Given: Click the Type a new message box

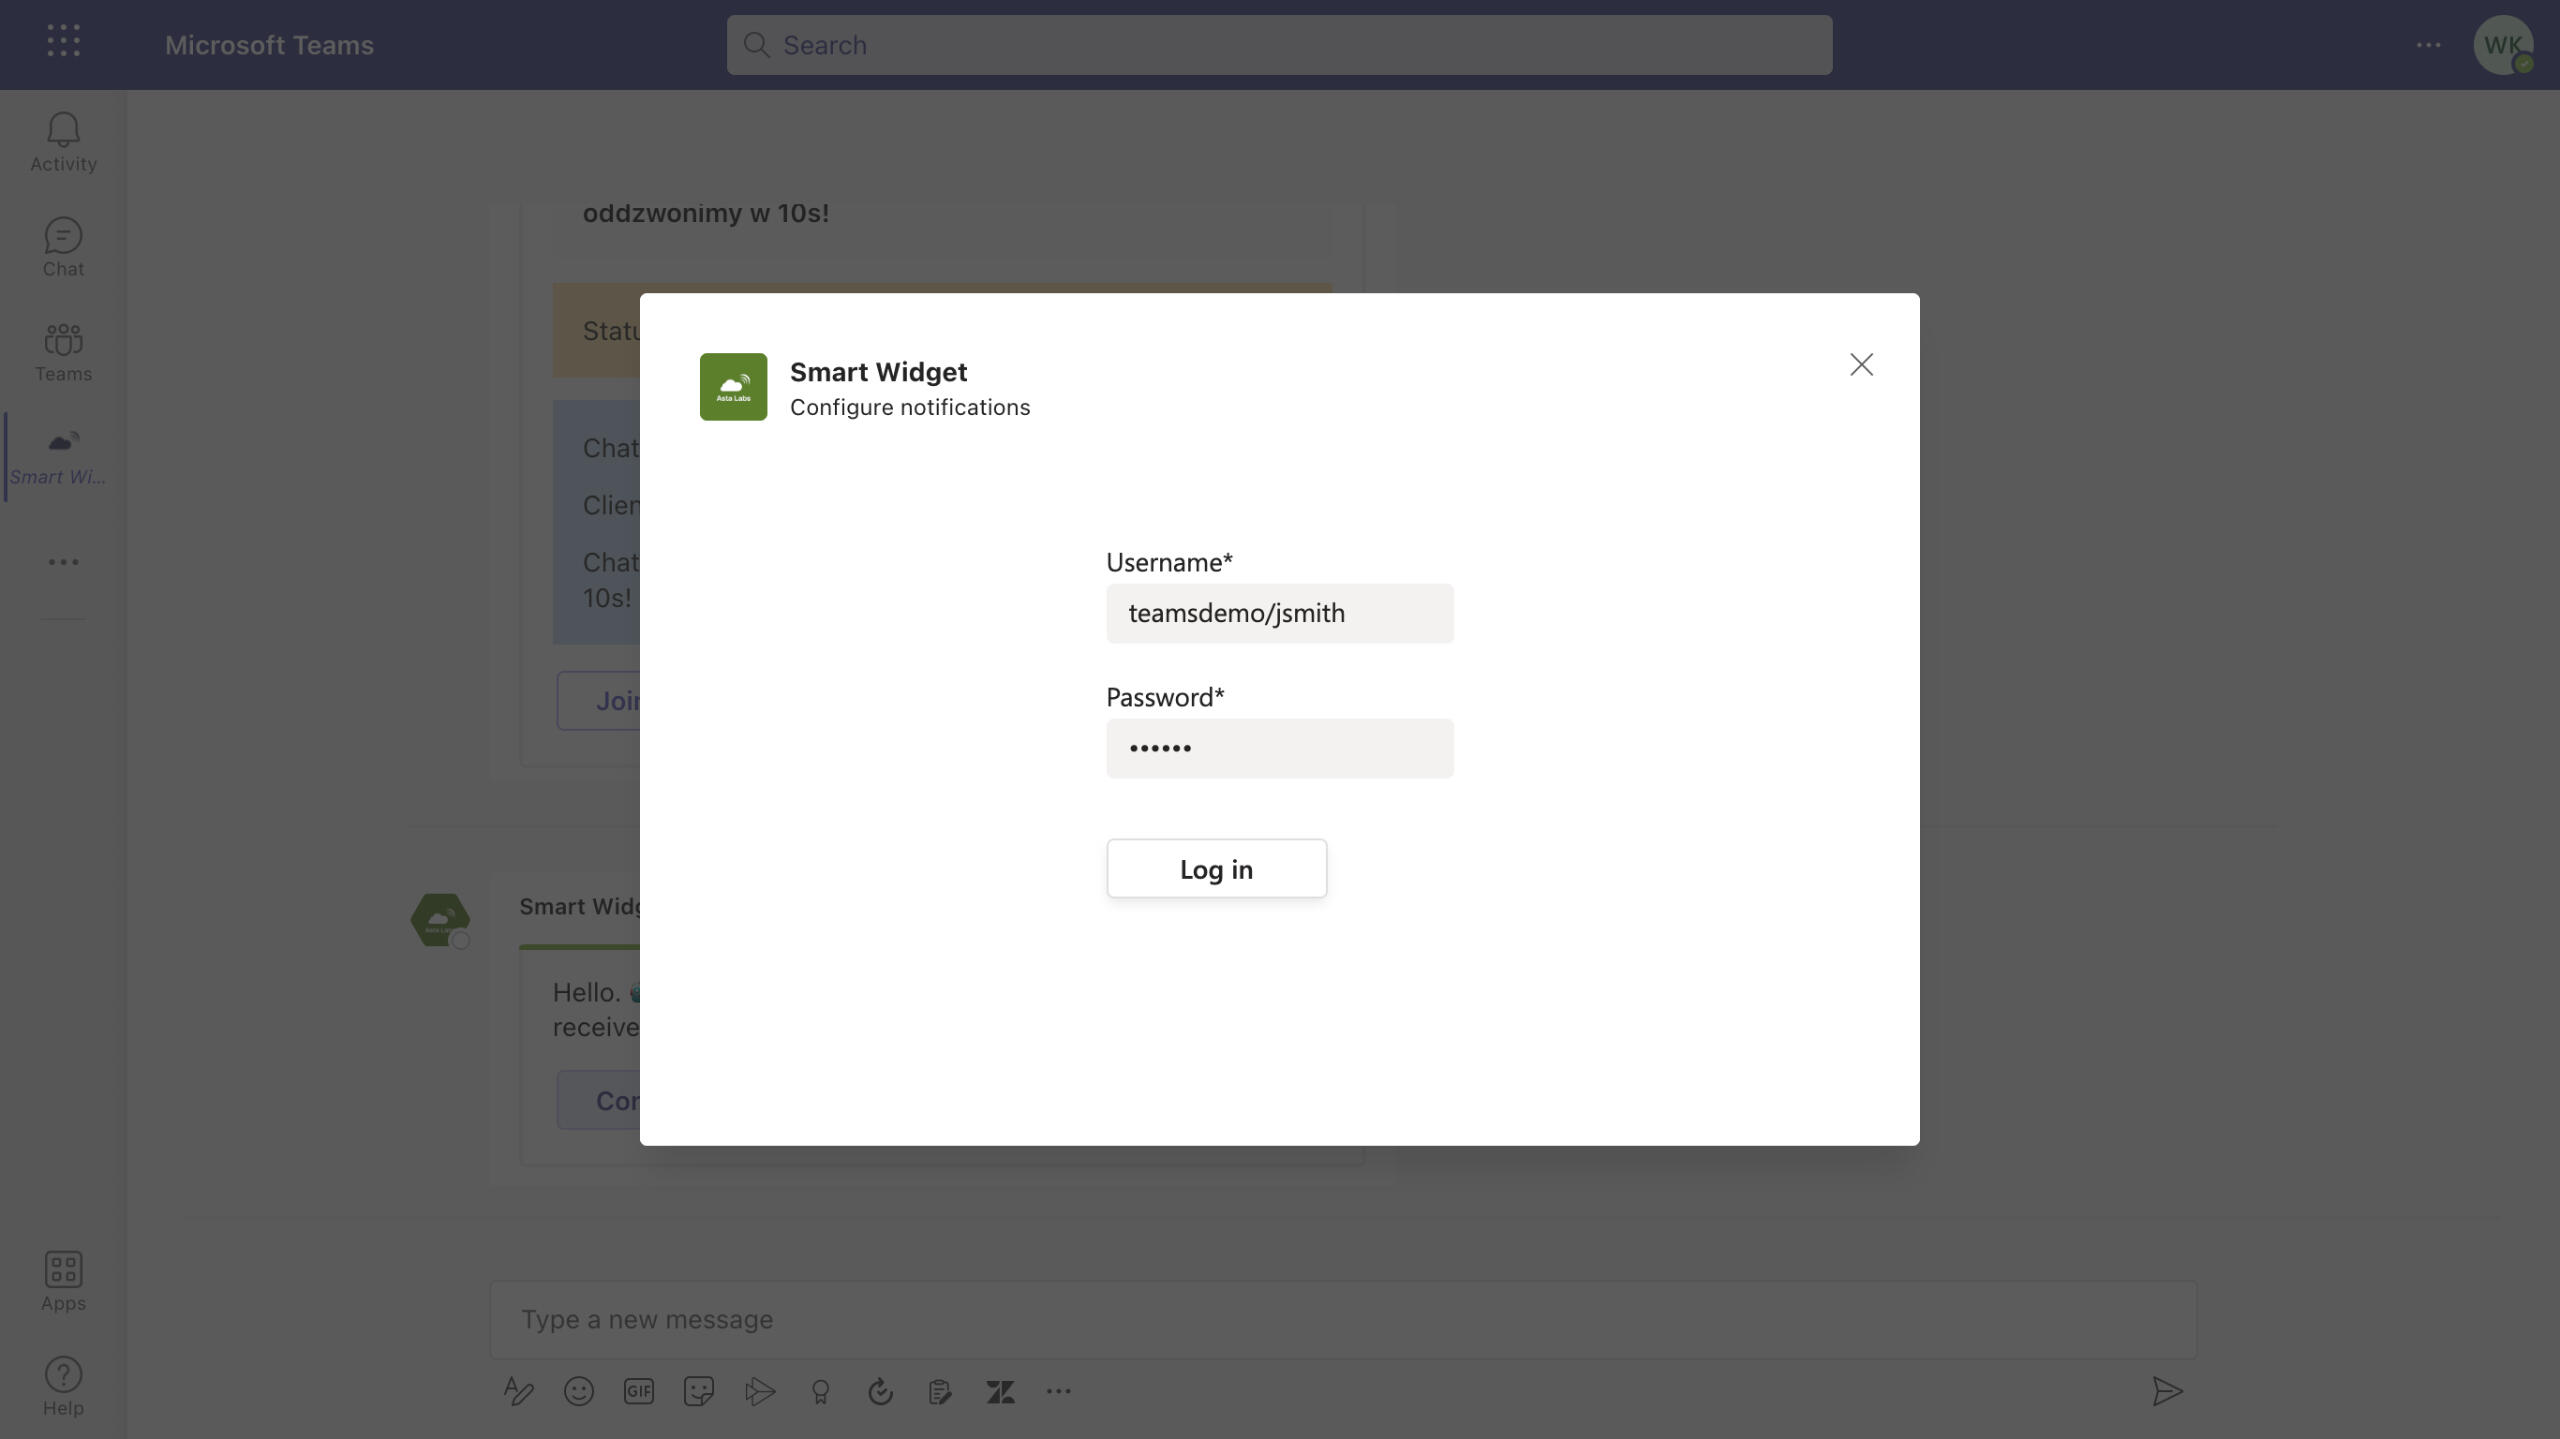Looking at the screenshot, I should pos(1343,1319).
